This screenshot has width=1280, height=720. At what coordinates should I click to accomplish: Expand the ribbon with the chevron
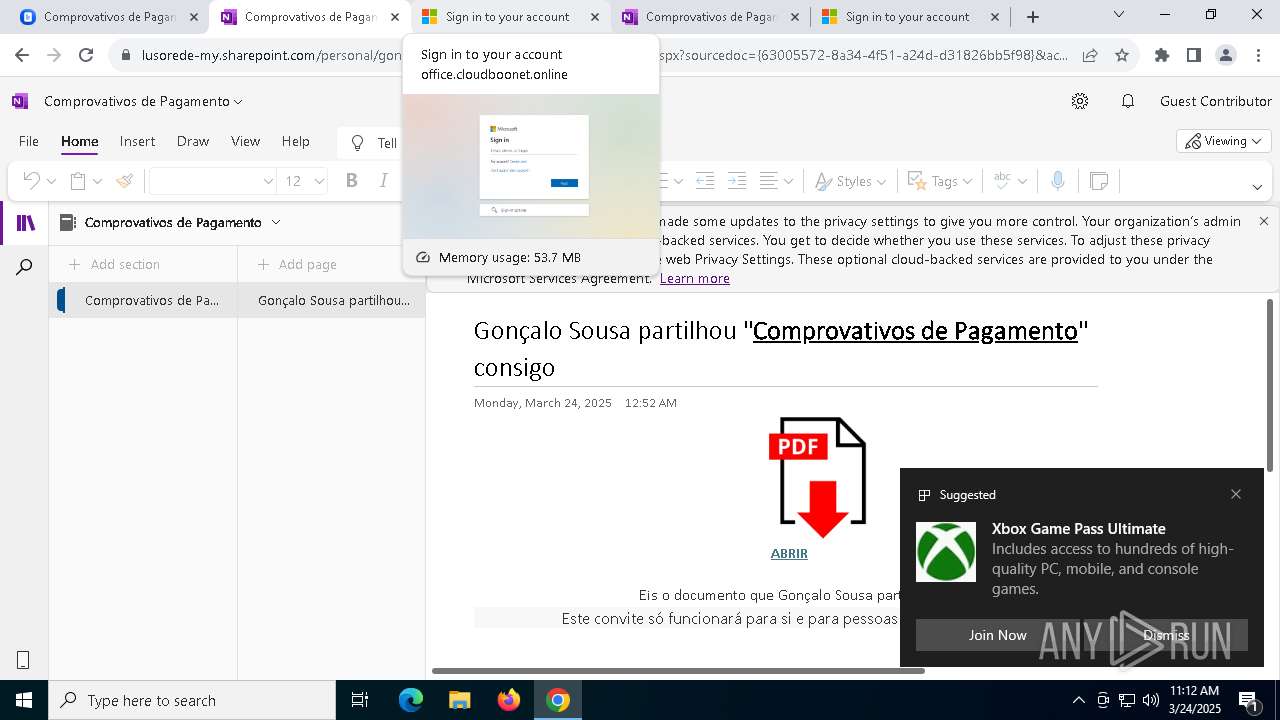pyautogui.click(x=1257, y=187)
